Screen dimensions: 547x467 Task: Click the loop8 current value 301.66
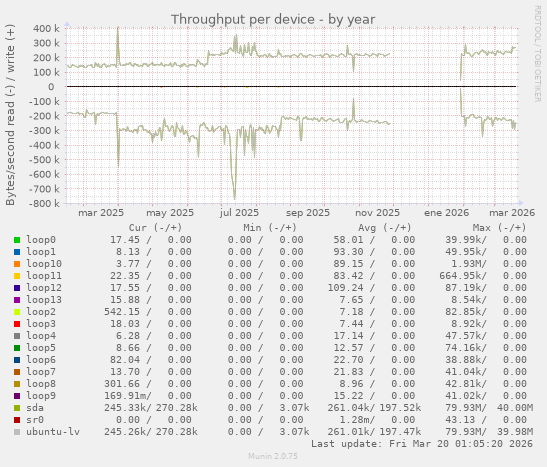pos(122,384)
